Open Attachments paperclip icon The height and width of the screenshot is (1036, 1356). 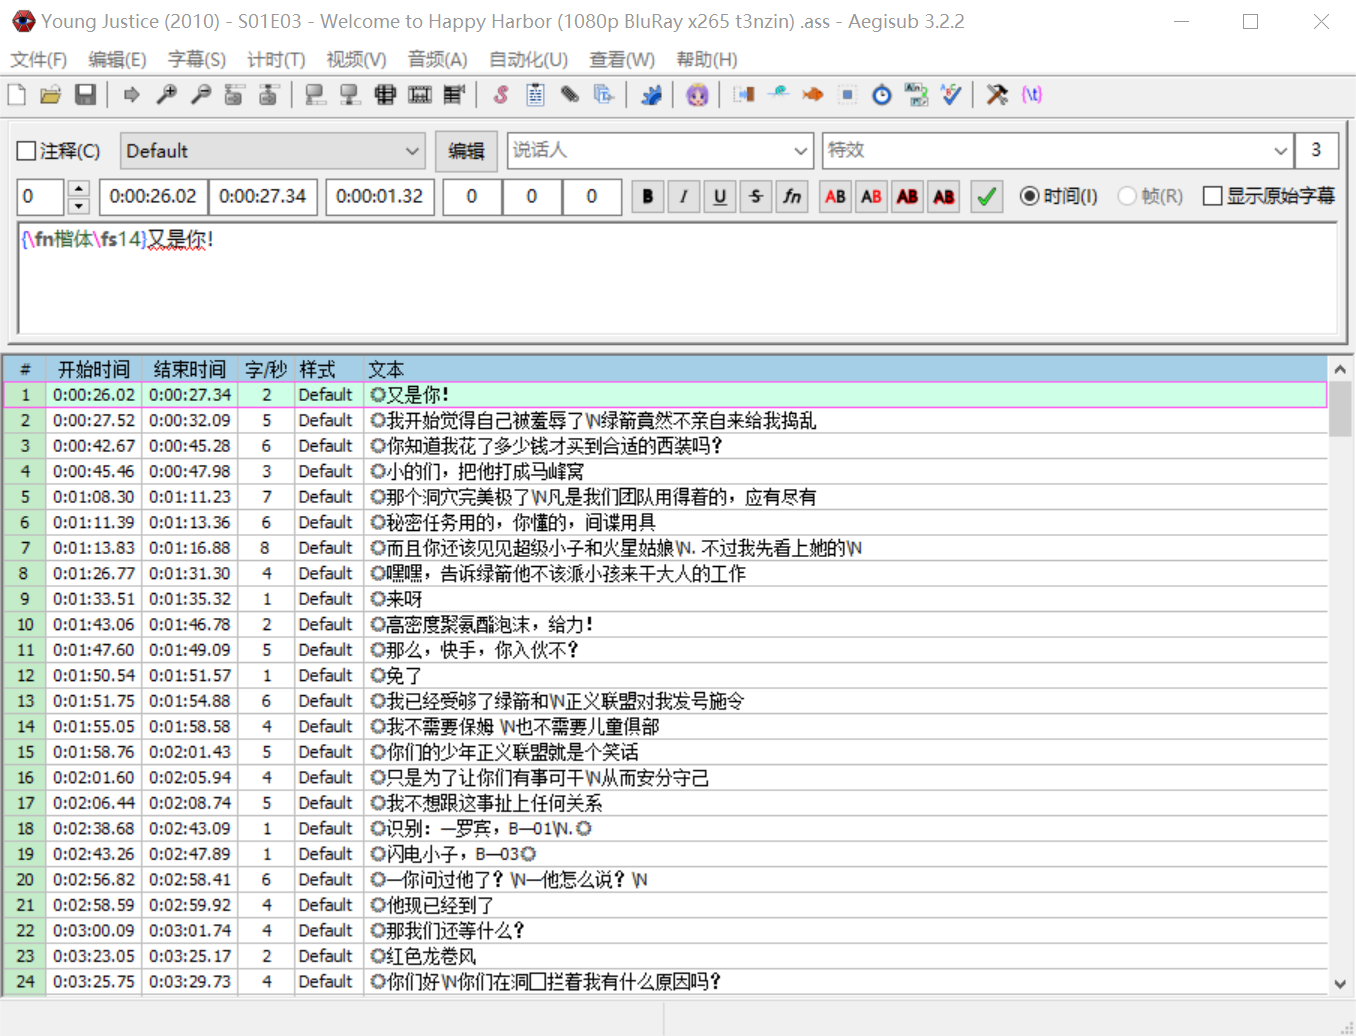[x=569, y=95]
